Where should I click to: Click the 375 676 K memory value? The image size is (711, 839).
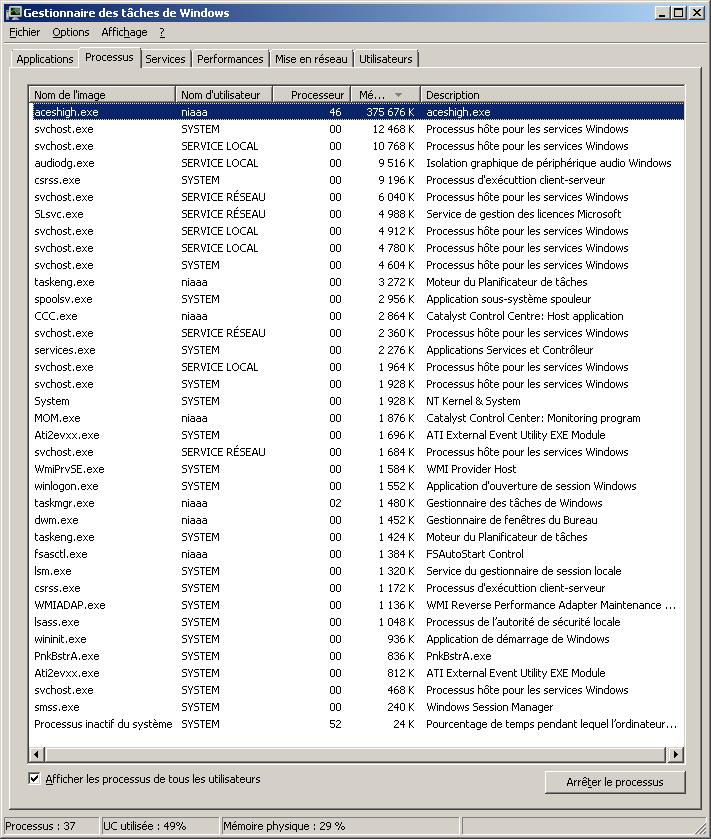tap(391, 112)
